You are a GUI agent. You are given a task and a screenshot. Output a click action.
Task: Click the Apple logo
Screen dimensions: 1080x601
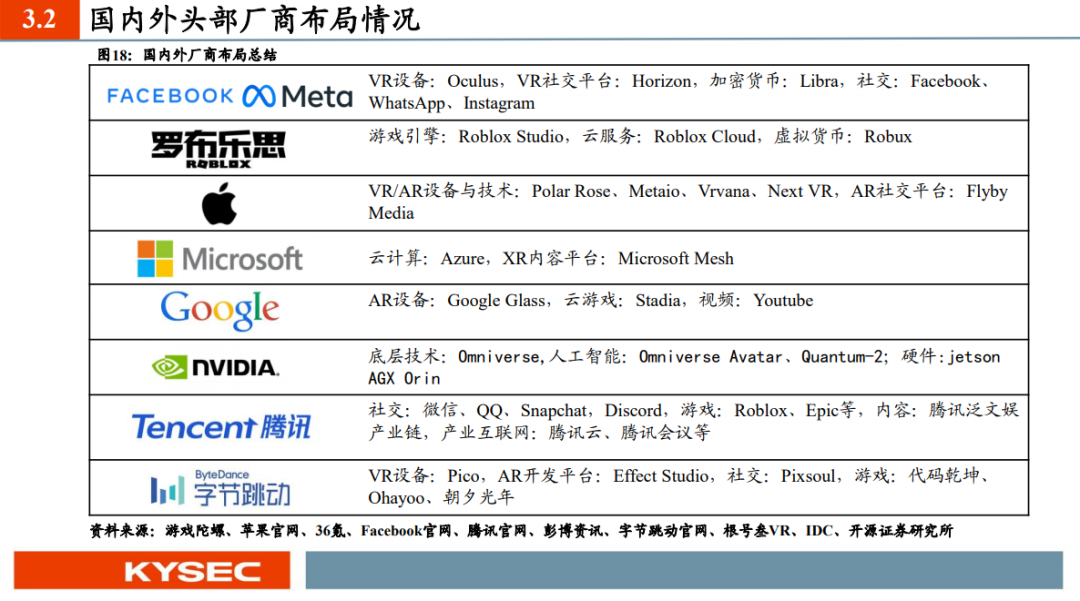click(219, 204)
